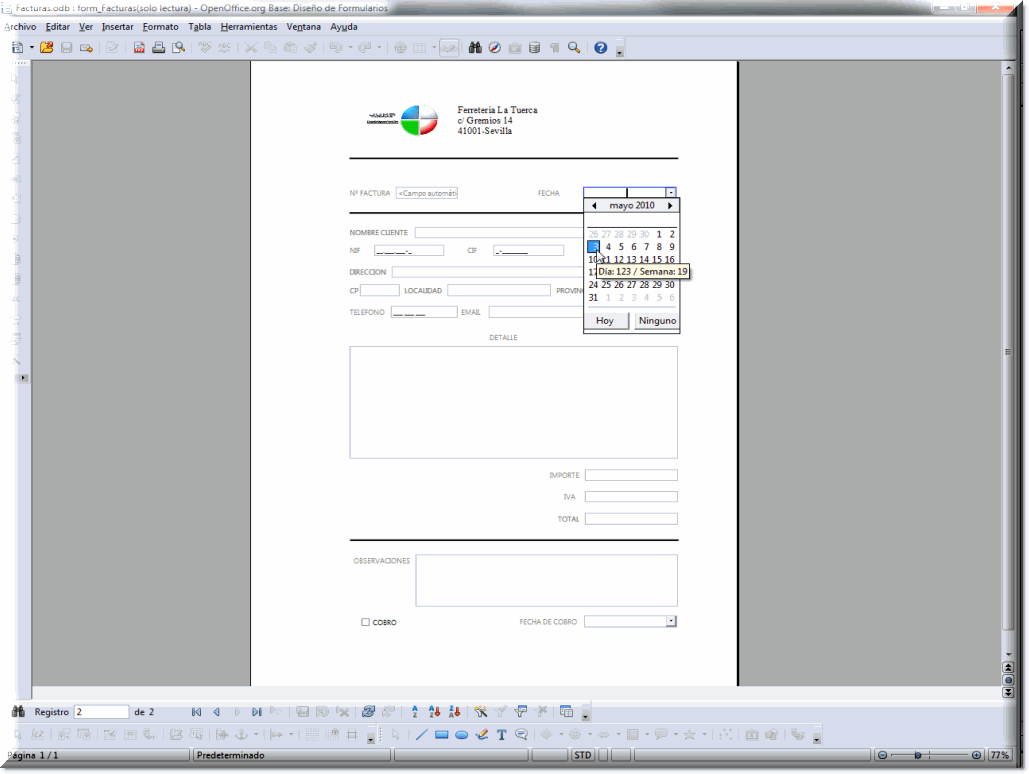Go to next month in calendar
Viewport: 1029px width, 774px height.
click(x=670, y=206)
